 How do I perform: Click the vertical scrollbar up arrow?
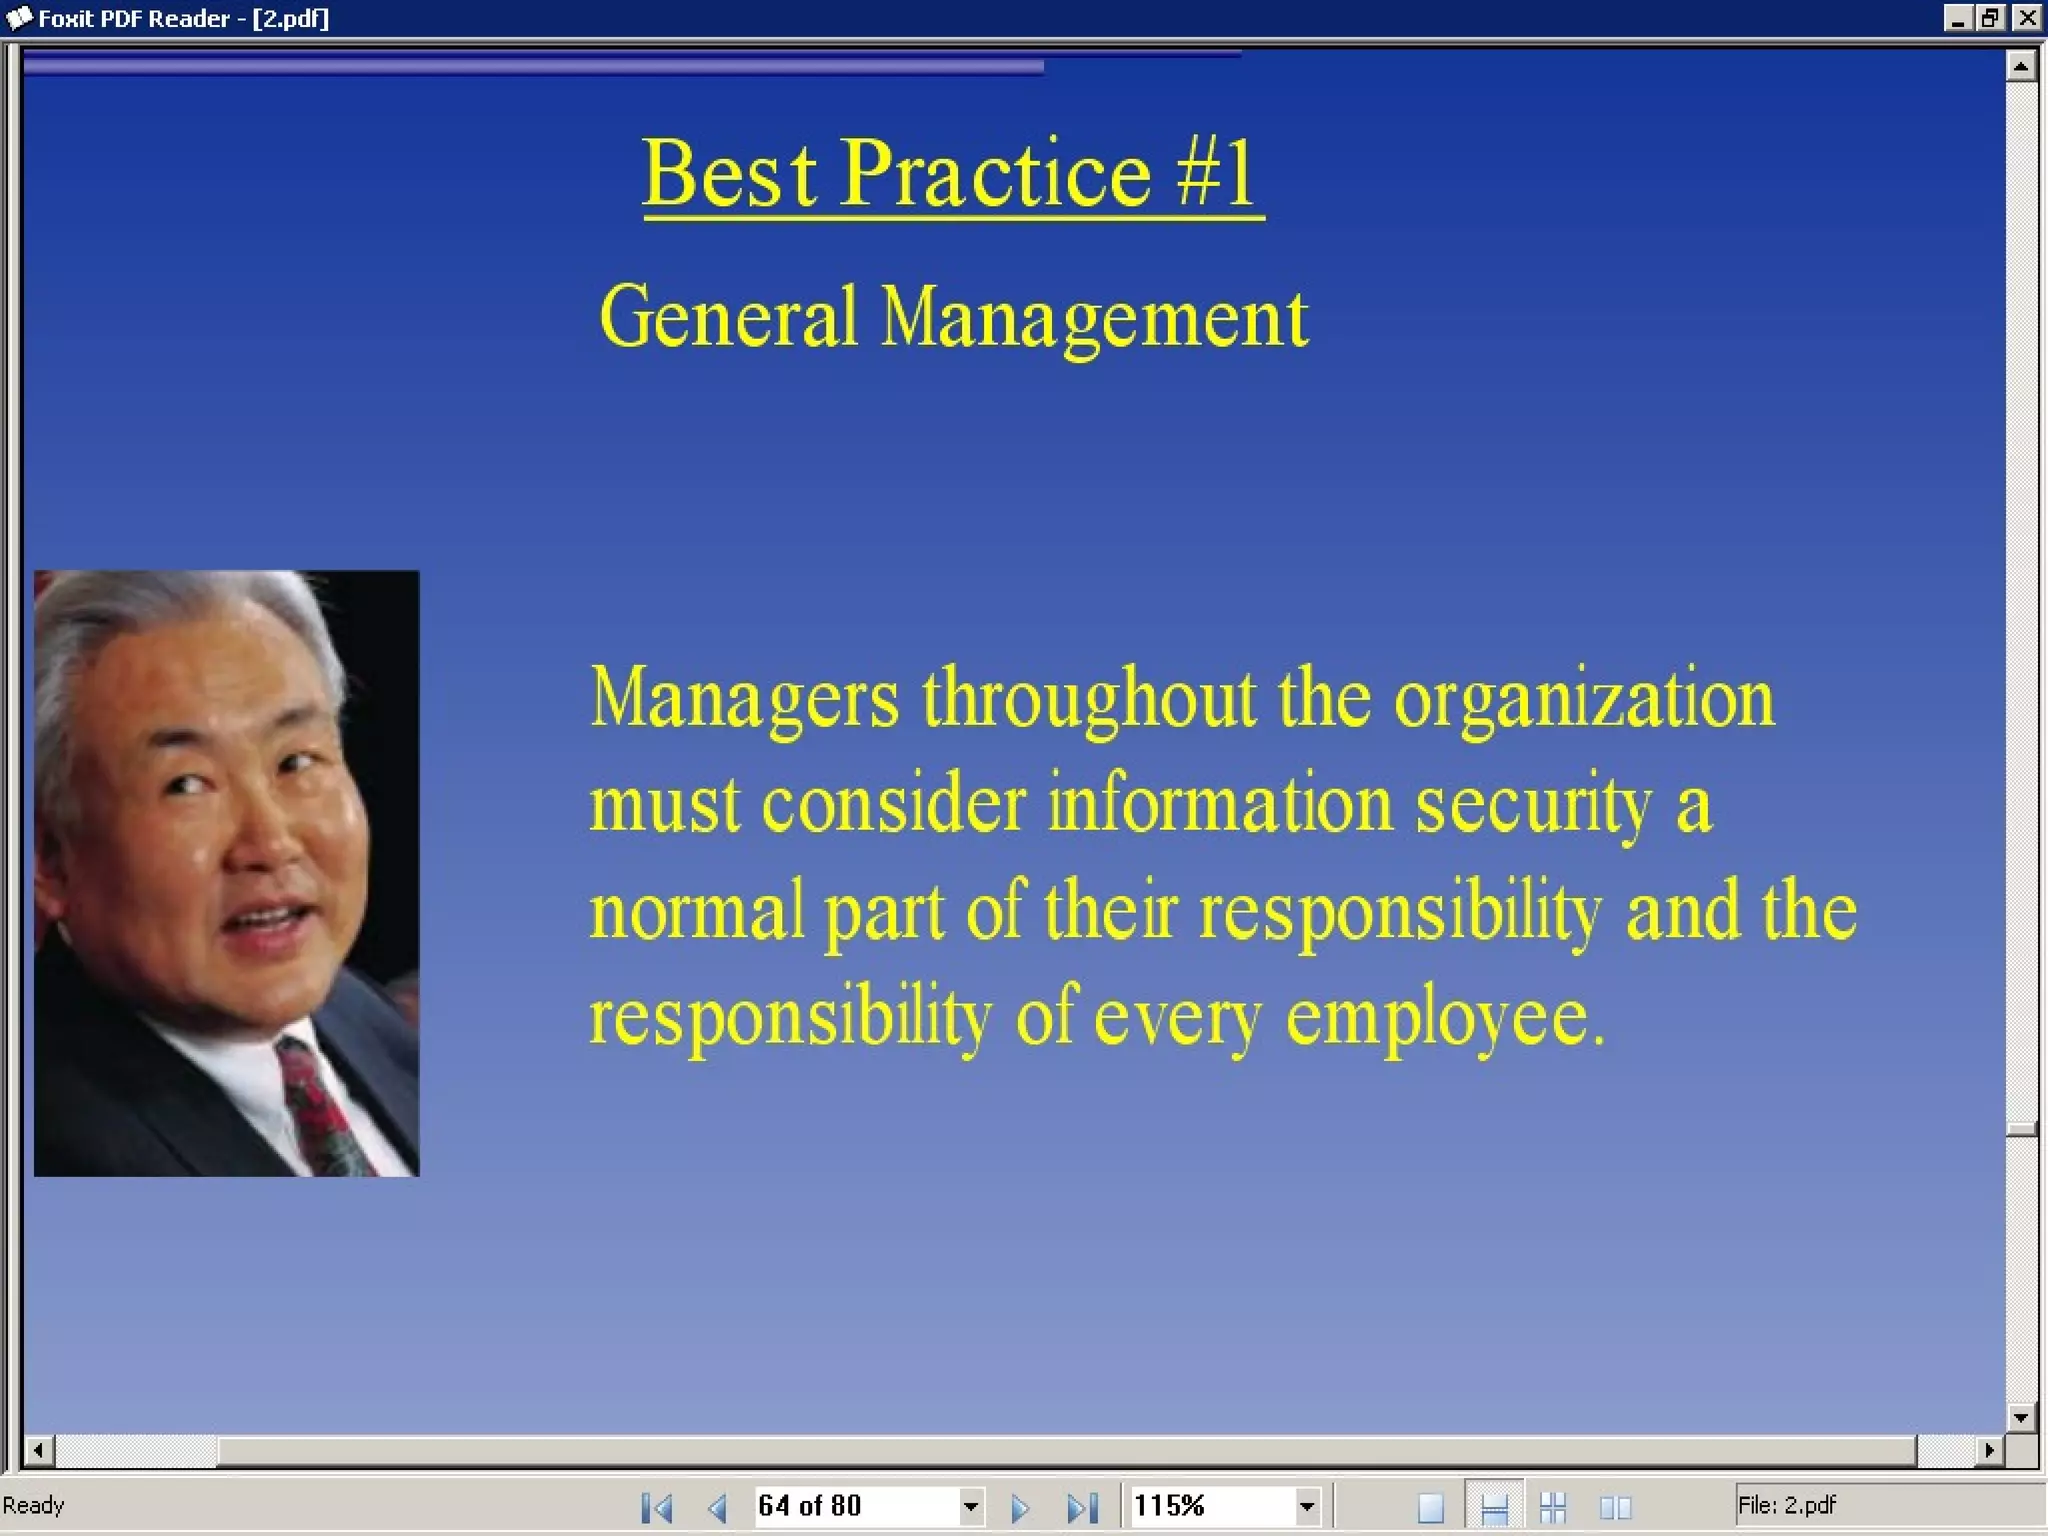click(x=2021, y=66)
